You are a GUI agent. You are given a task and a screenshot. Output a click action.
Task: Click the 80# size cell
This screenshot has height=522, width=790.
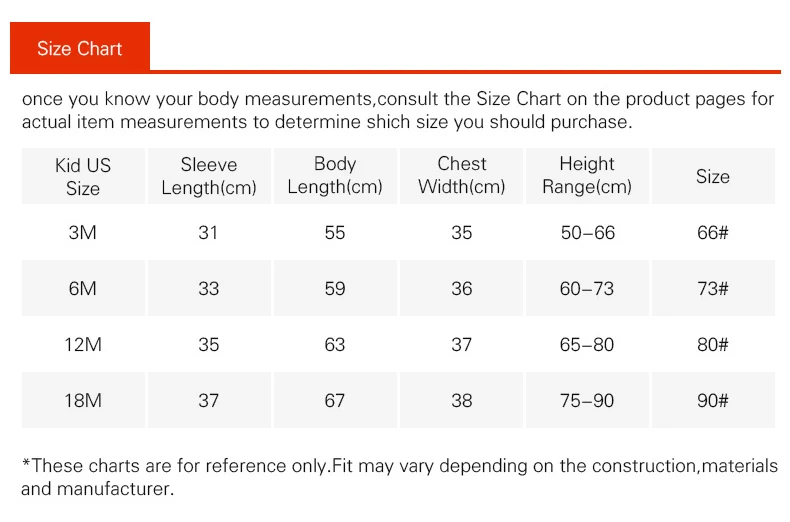click(x=713, y=344)
